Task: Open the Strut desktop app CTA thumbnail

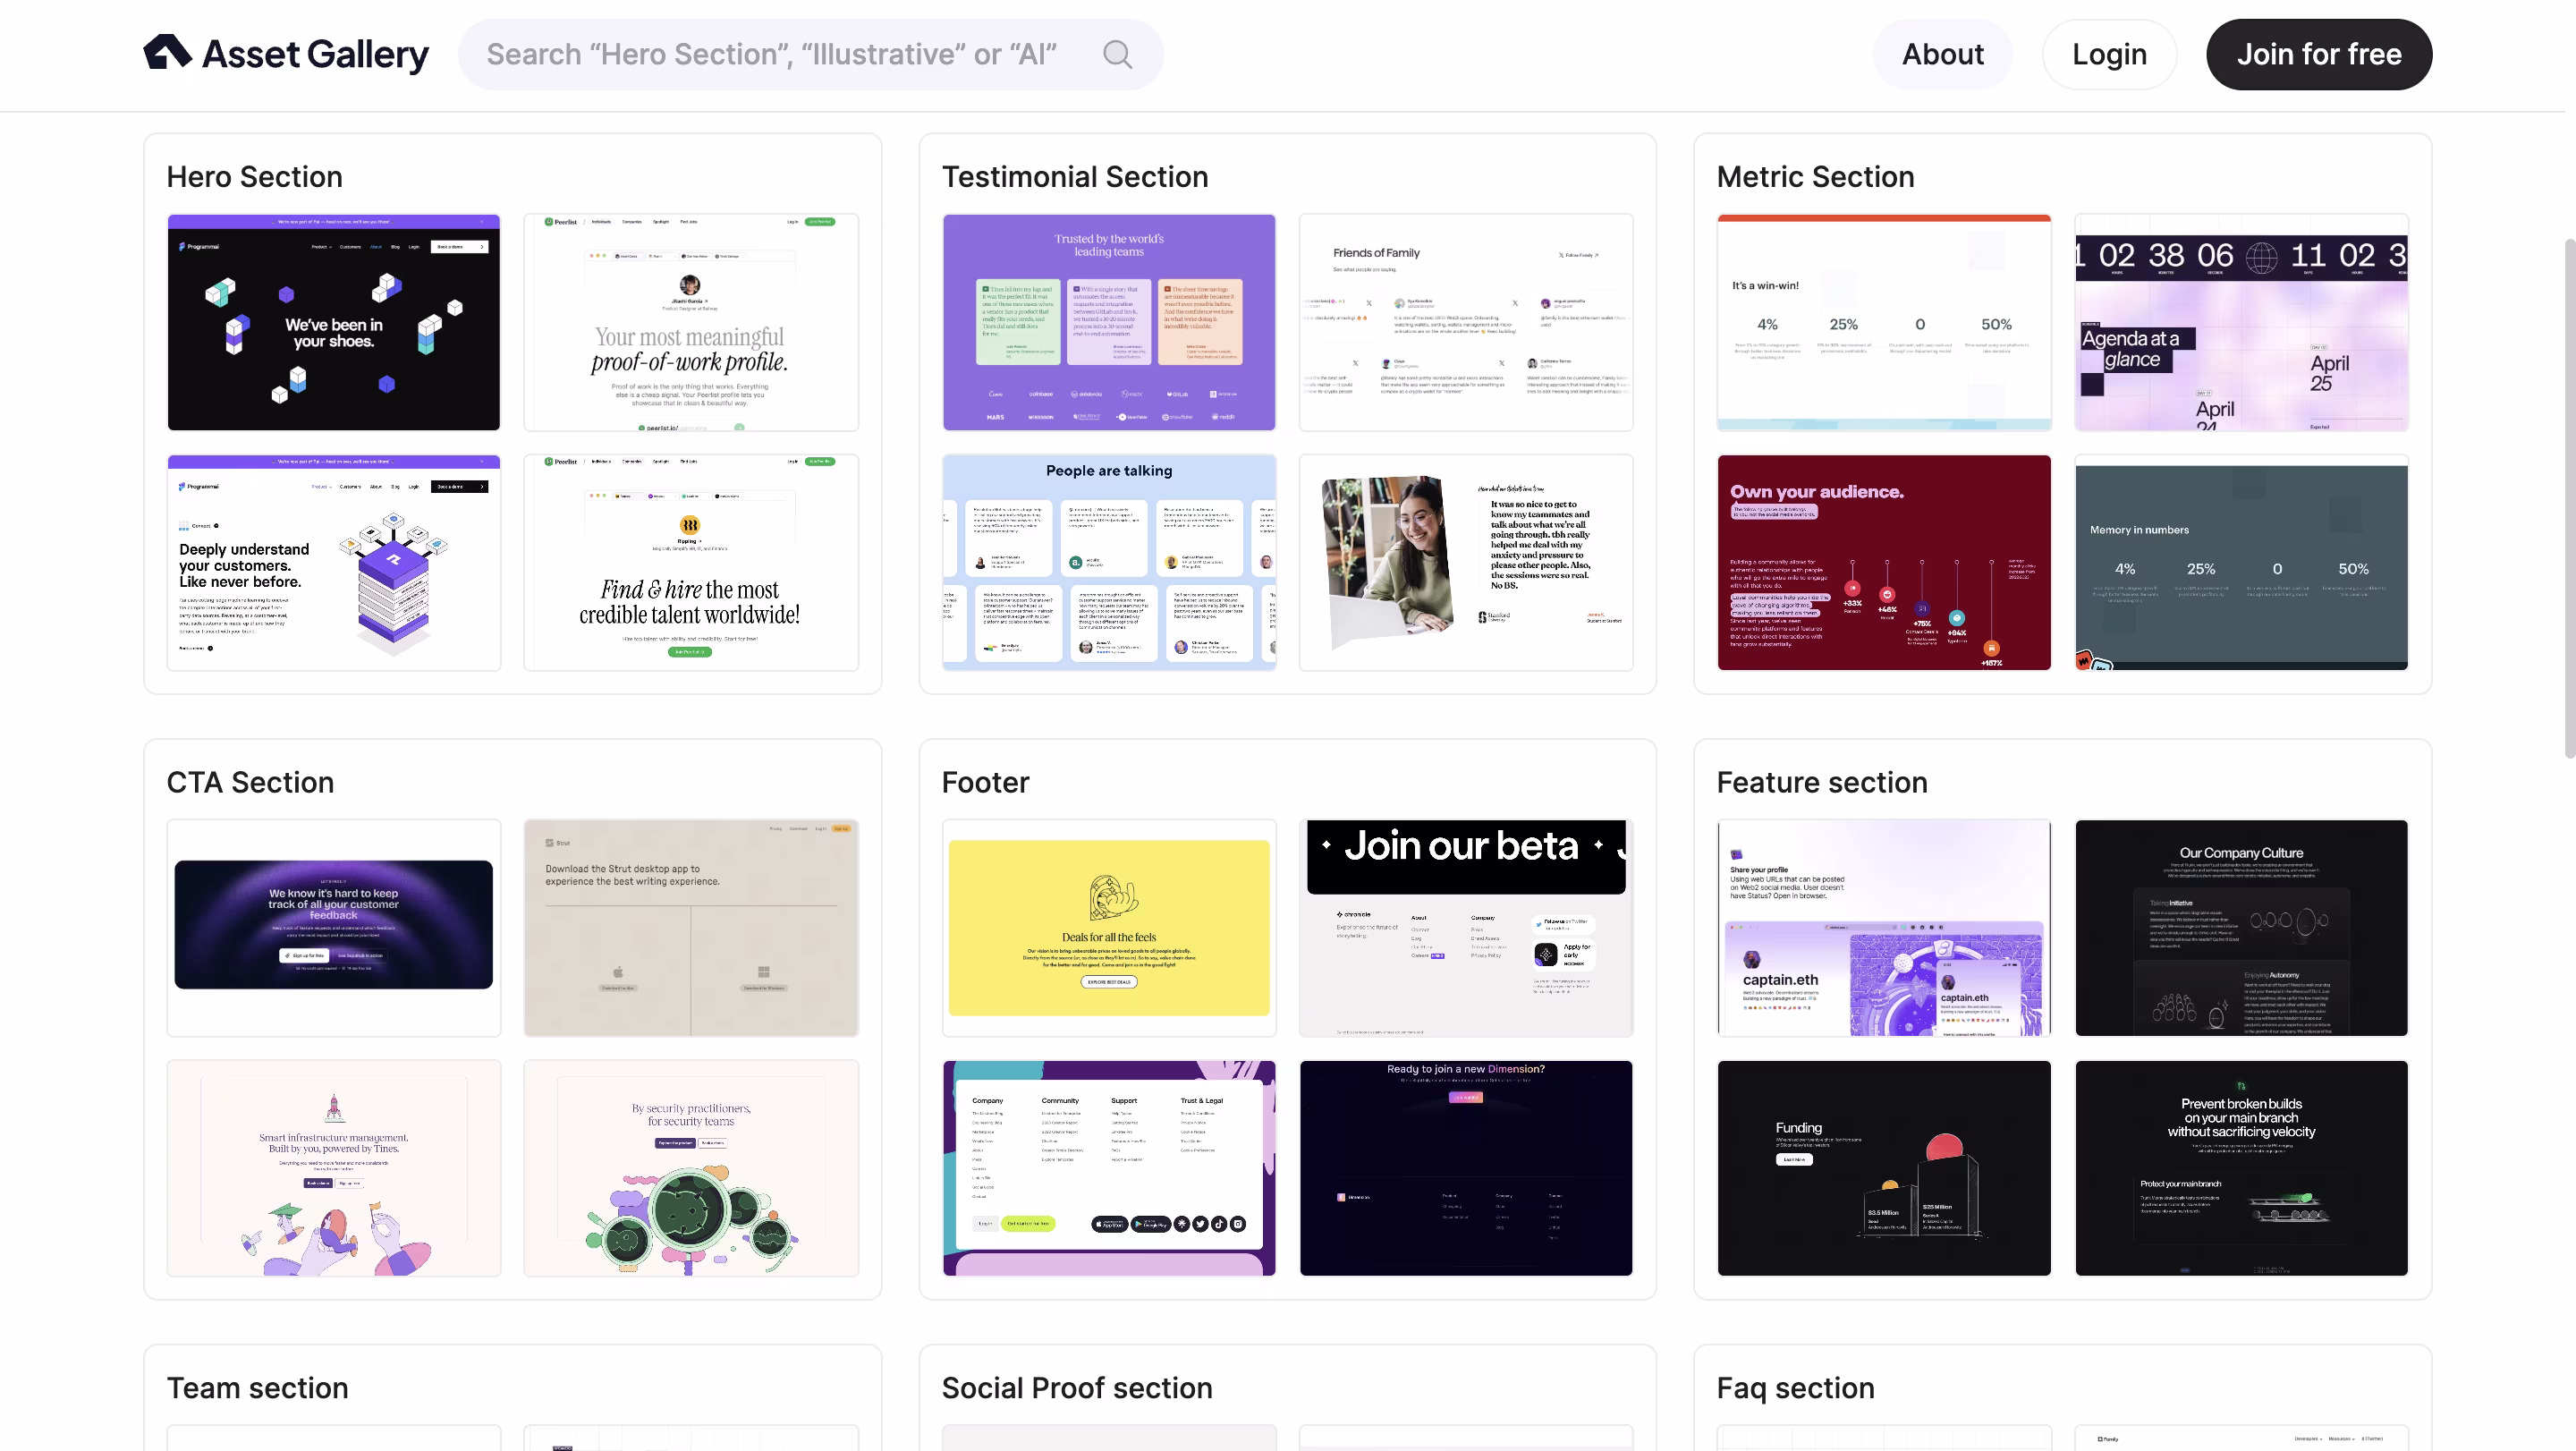Action: tap(690, 927)
